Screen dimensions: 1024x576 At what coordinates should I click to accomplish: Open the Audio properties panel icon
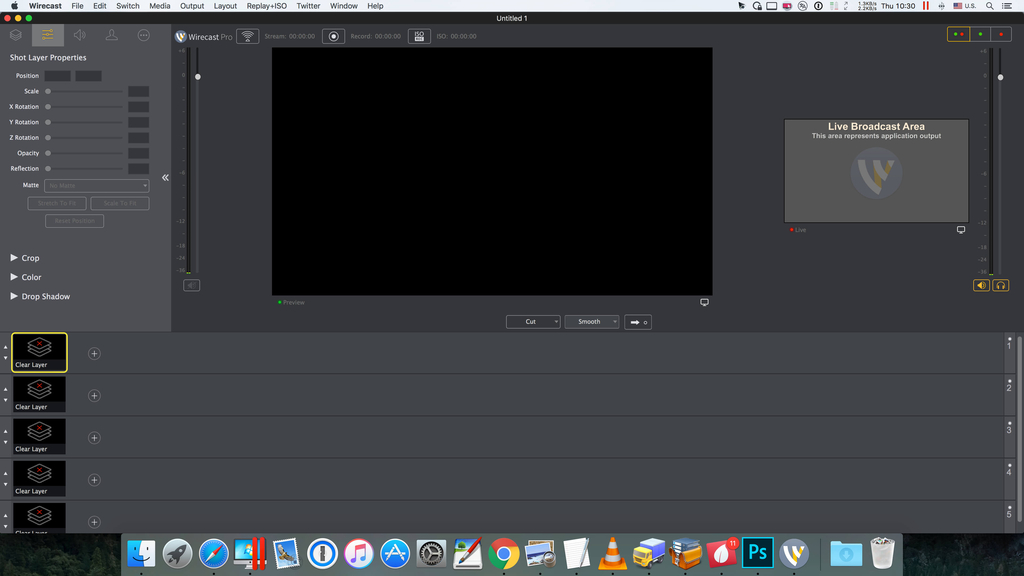pyautogui.click(x=78, y=35)
